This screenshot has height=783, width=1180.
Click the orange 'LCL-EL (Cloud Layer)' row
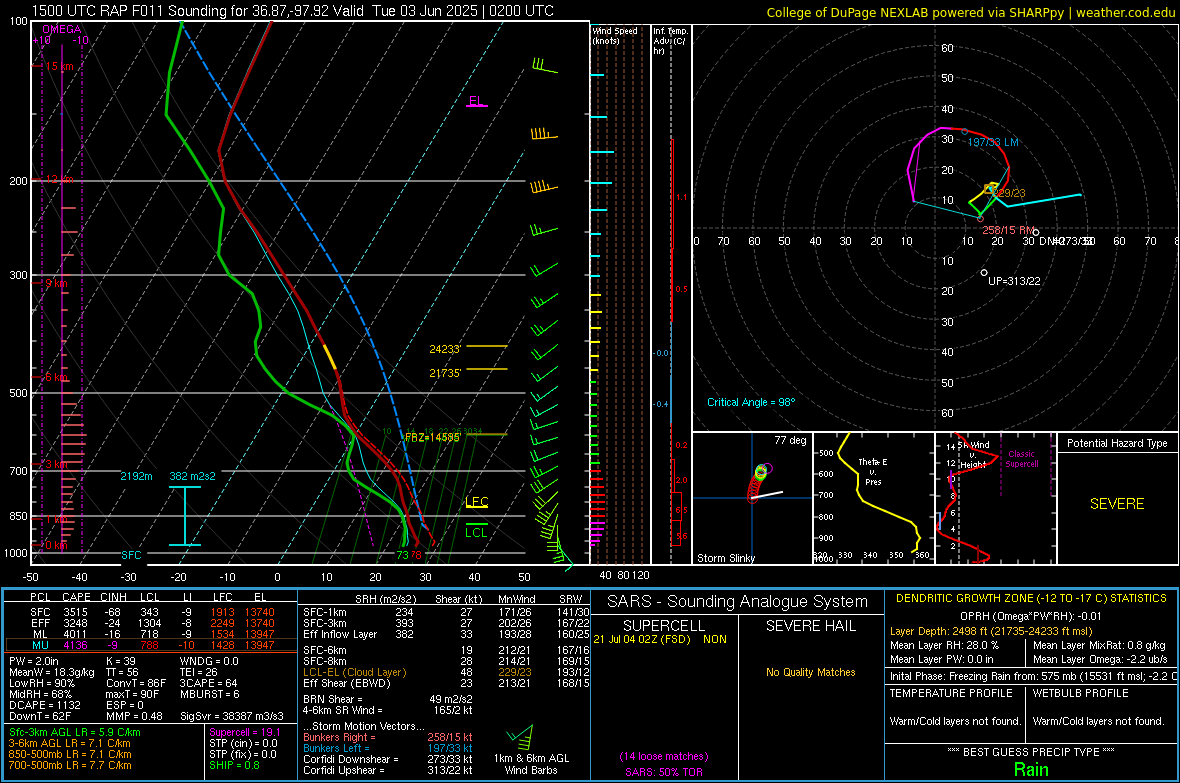[446, 672]
